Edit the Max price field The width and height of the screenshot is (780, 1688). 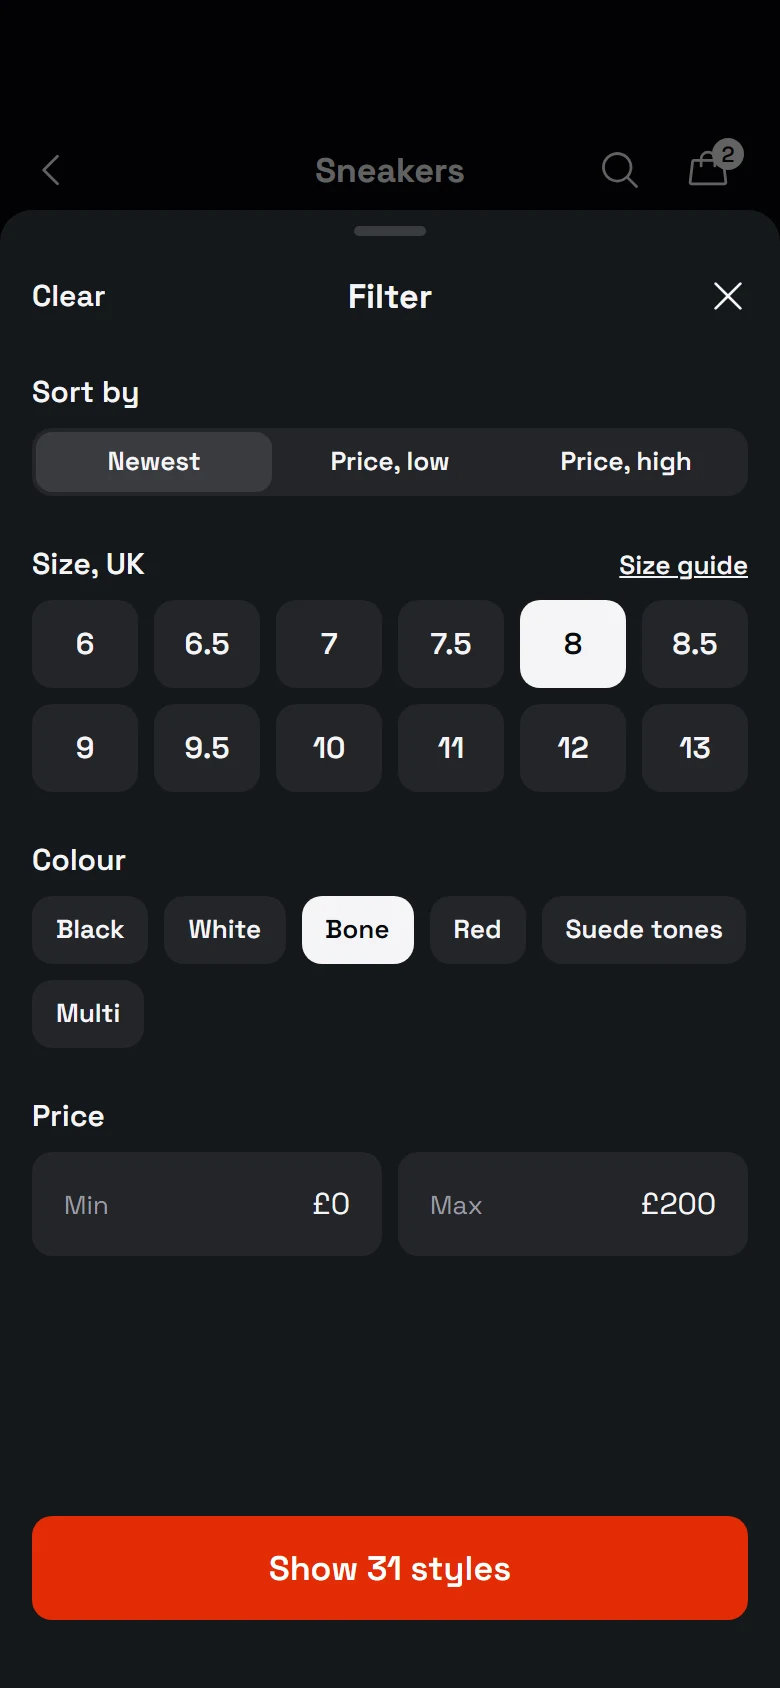tap(573, 1204)
